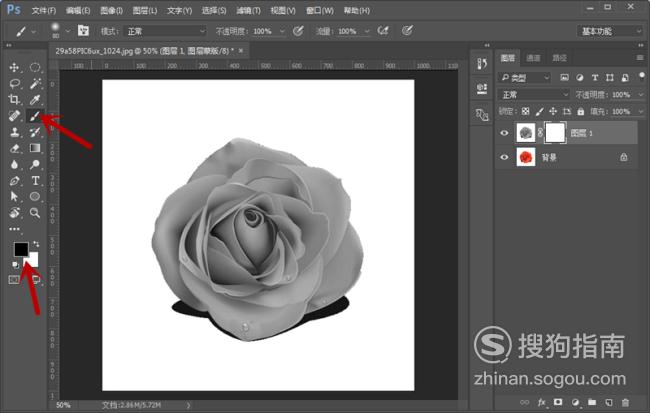
Task: Open the brush preset picker dropdown
Action: (x=68, y=31)
